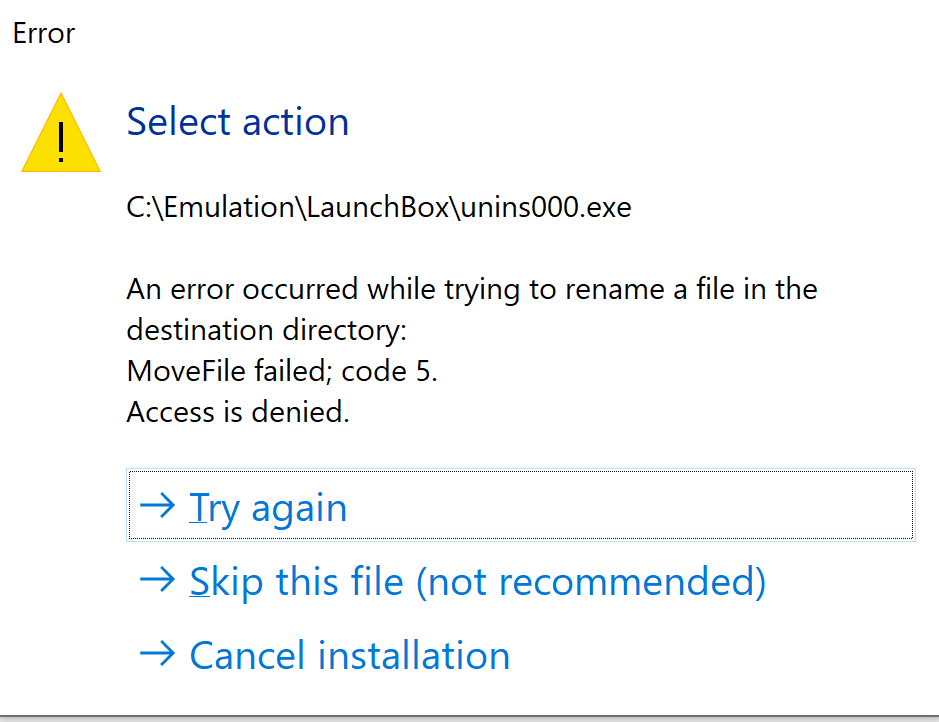
Task: Click the word LaunchBox in the file path
Action: [378, 207]
